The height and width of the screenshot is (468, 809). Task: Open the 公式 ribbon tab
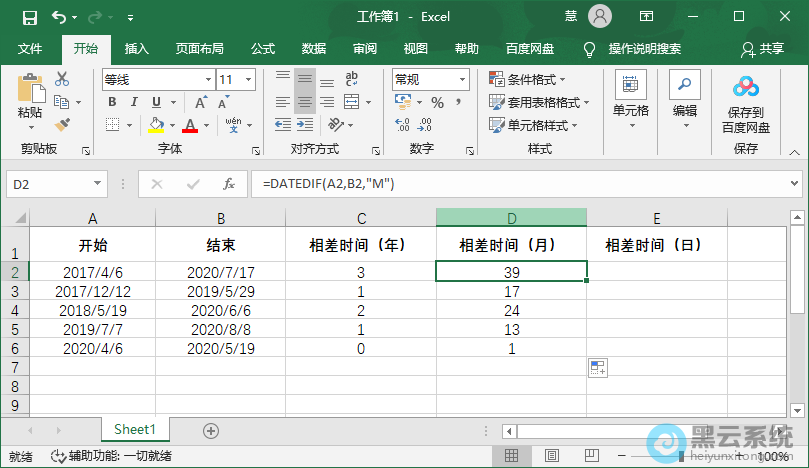(x=263, y=48)
